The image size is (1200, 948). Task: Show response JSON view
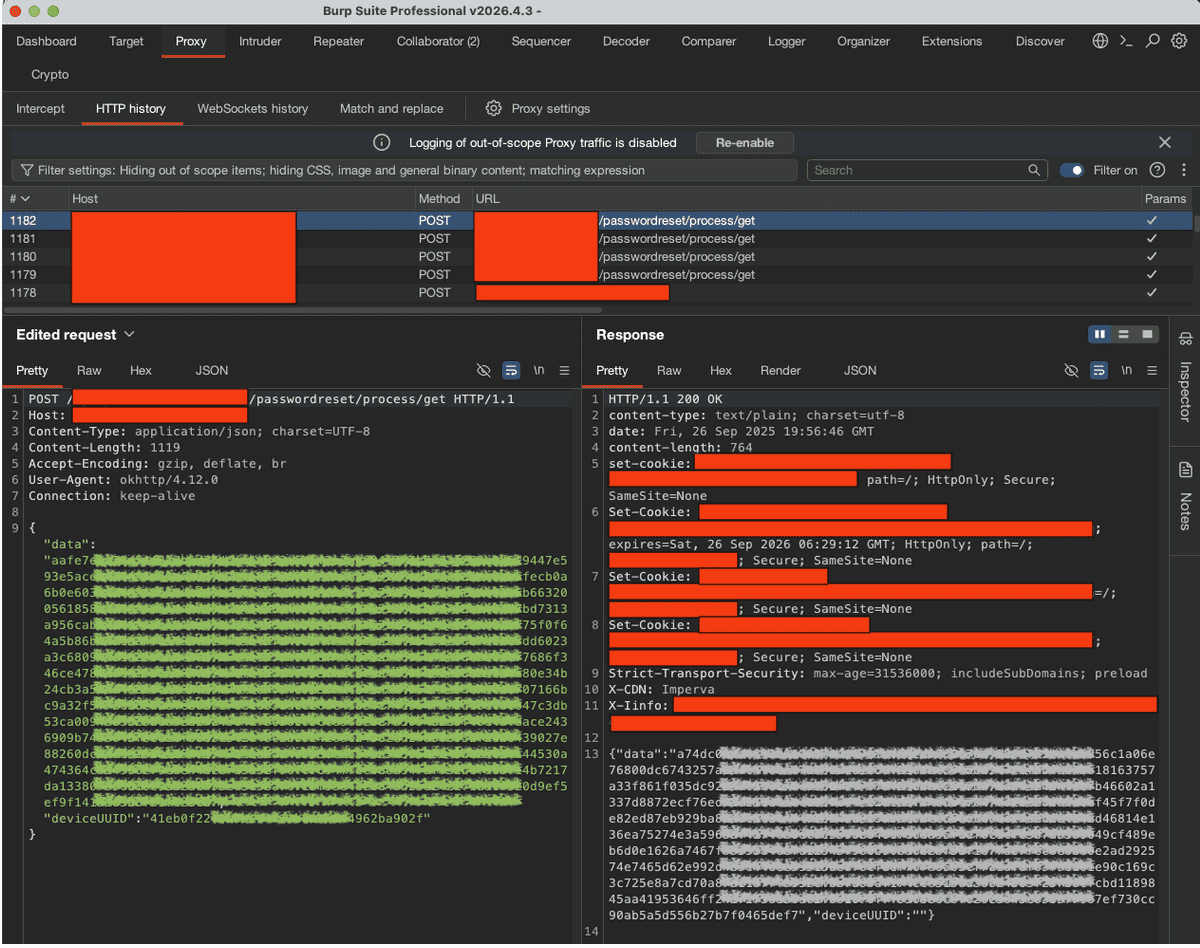pyautogui.click(x=860, y=370)
